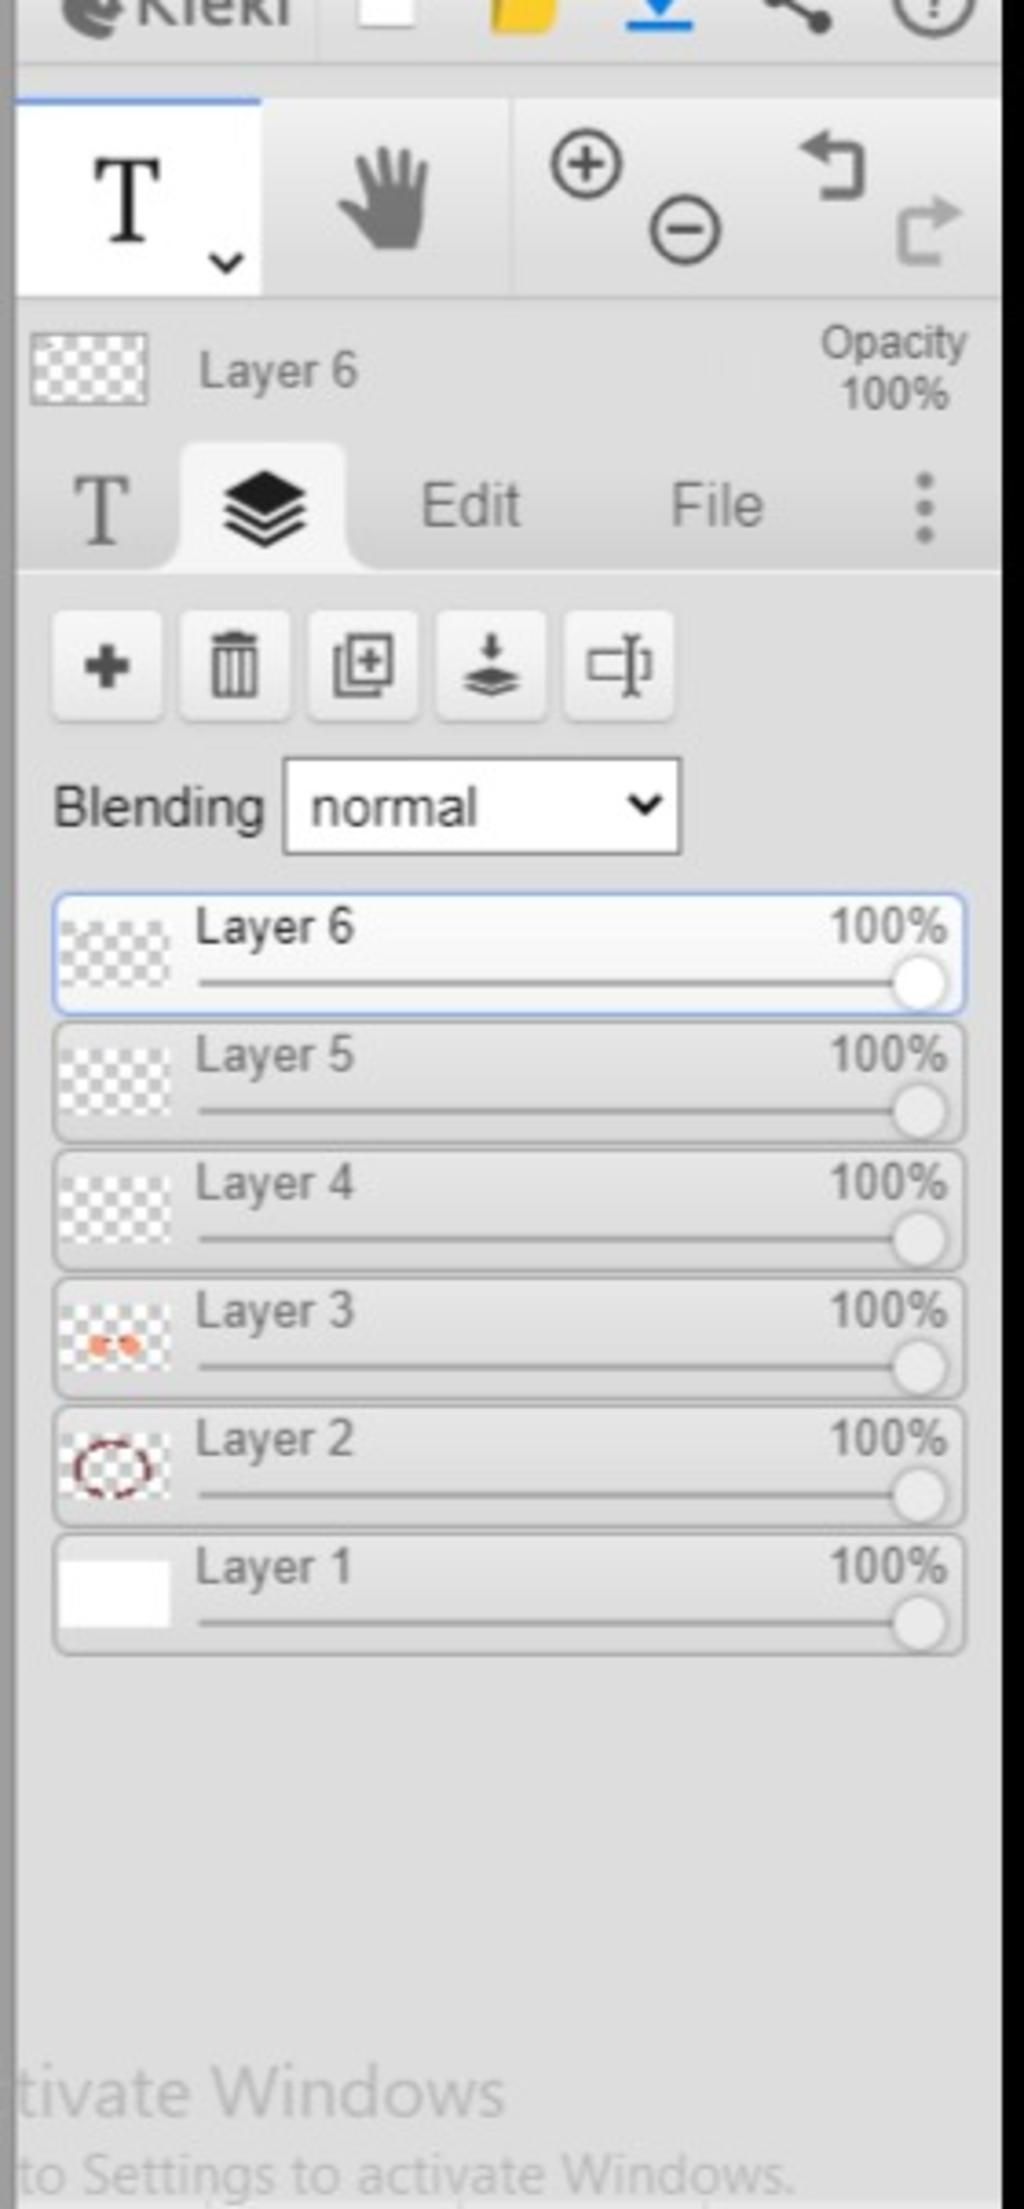Open the File tab
The width and height of the screenshot is (1024, 2209).
tap(716, 505)
